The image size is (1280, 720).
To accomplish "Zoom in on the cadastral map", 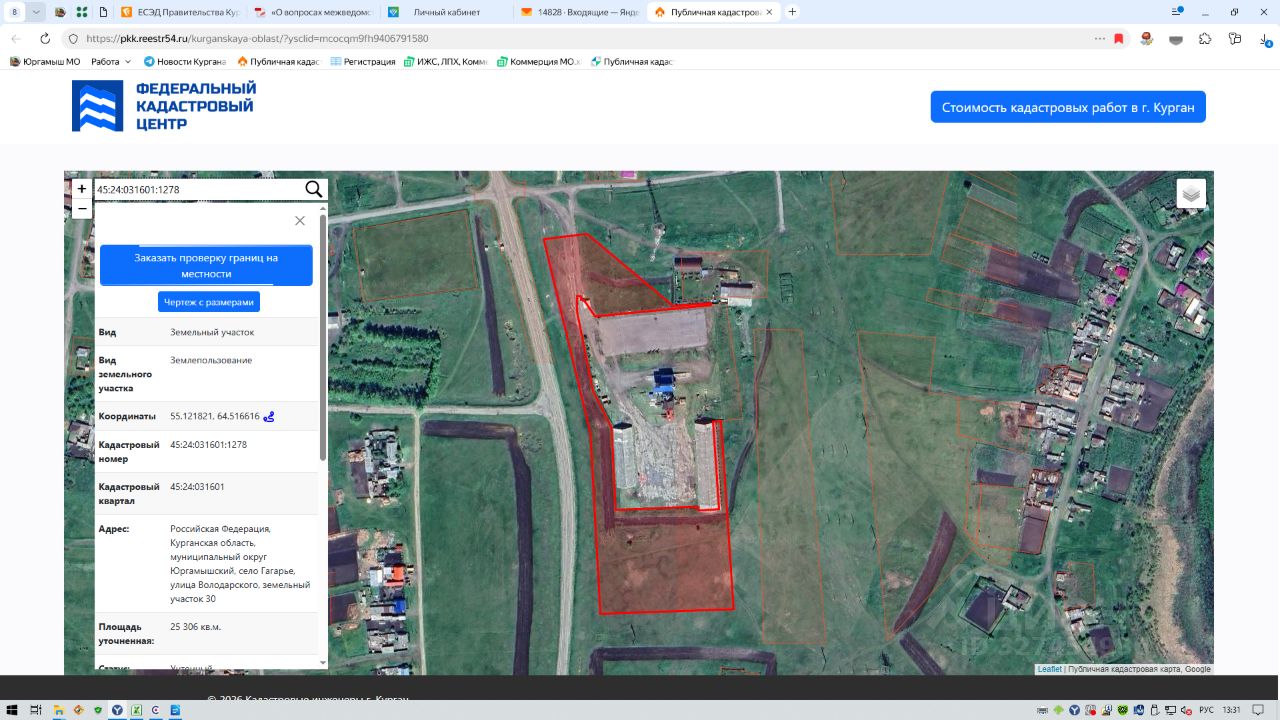I will point(82,189).
